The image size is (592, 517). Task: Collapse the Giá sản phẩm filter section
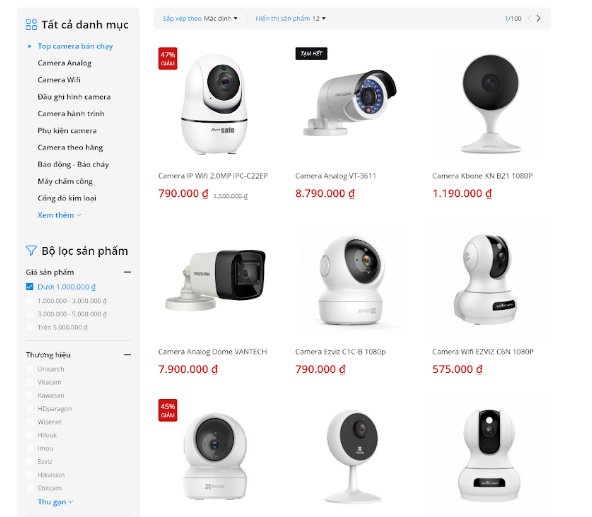[x=127, y=272]
